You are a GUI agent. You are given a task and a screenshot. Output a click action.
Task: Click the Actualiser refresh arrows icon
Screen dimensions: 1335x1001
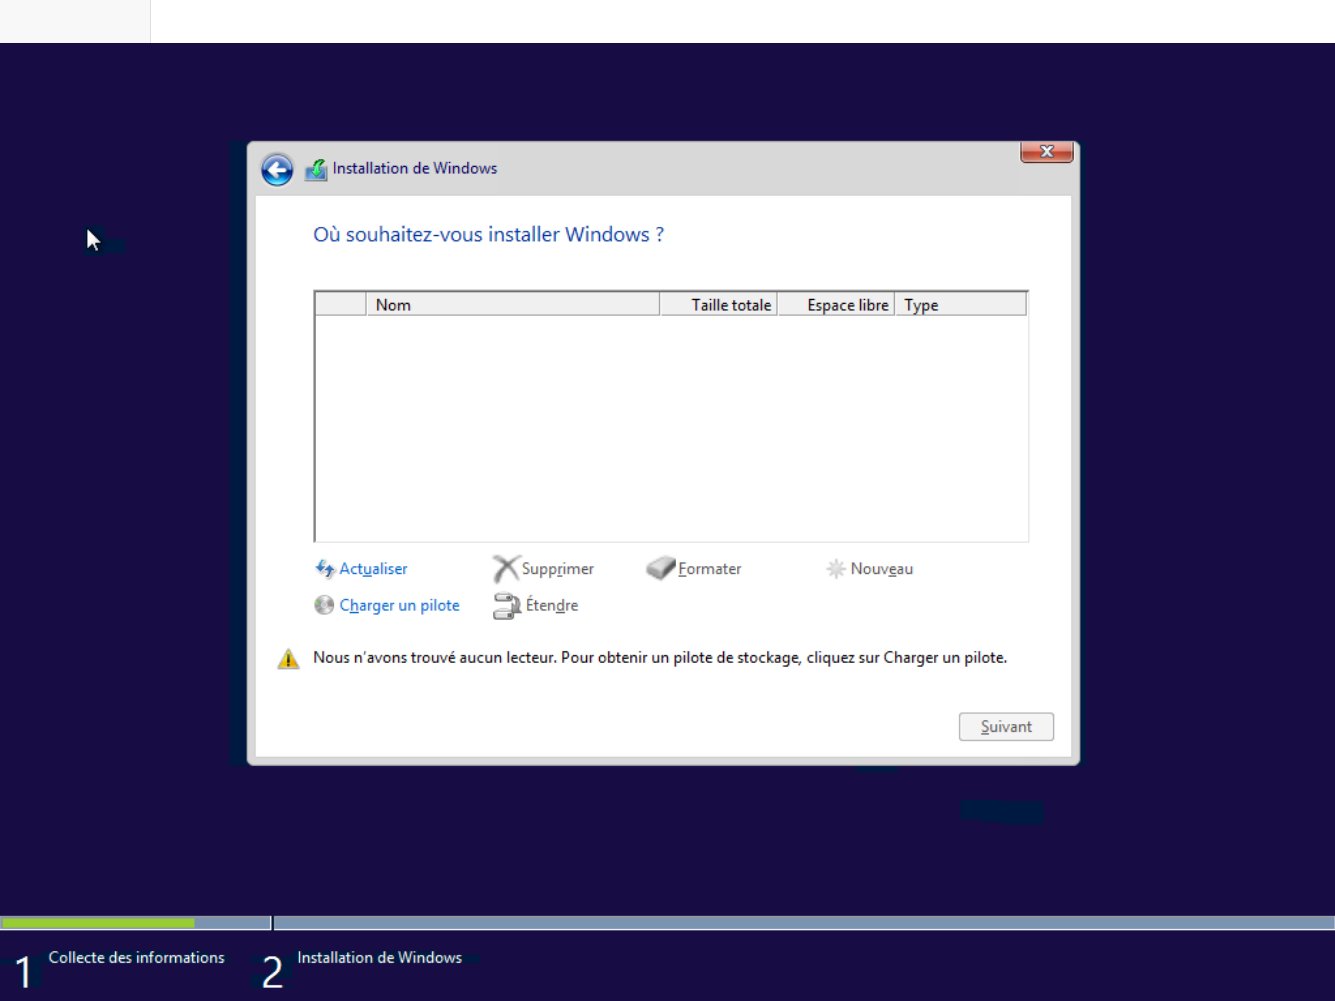click(325, 569)
